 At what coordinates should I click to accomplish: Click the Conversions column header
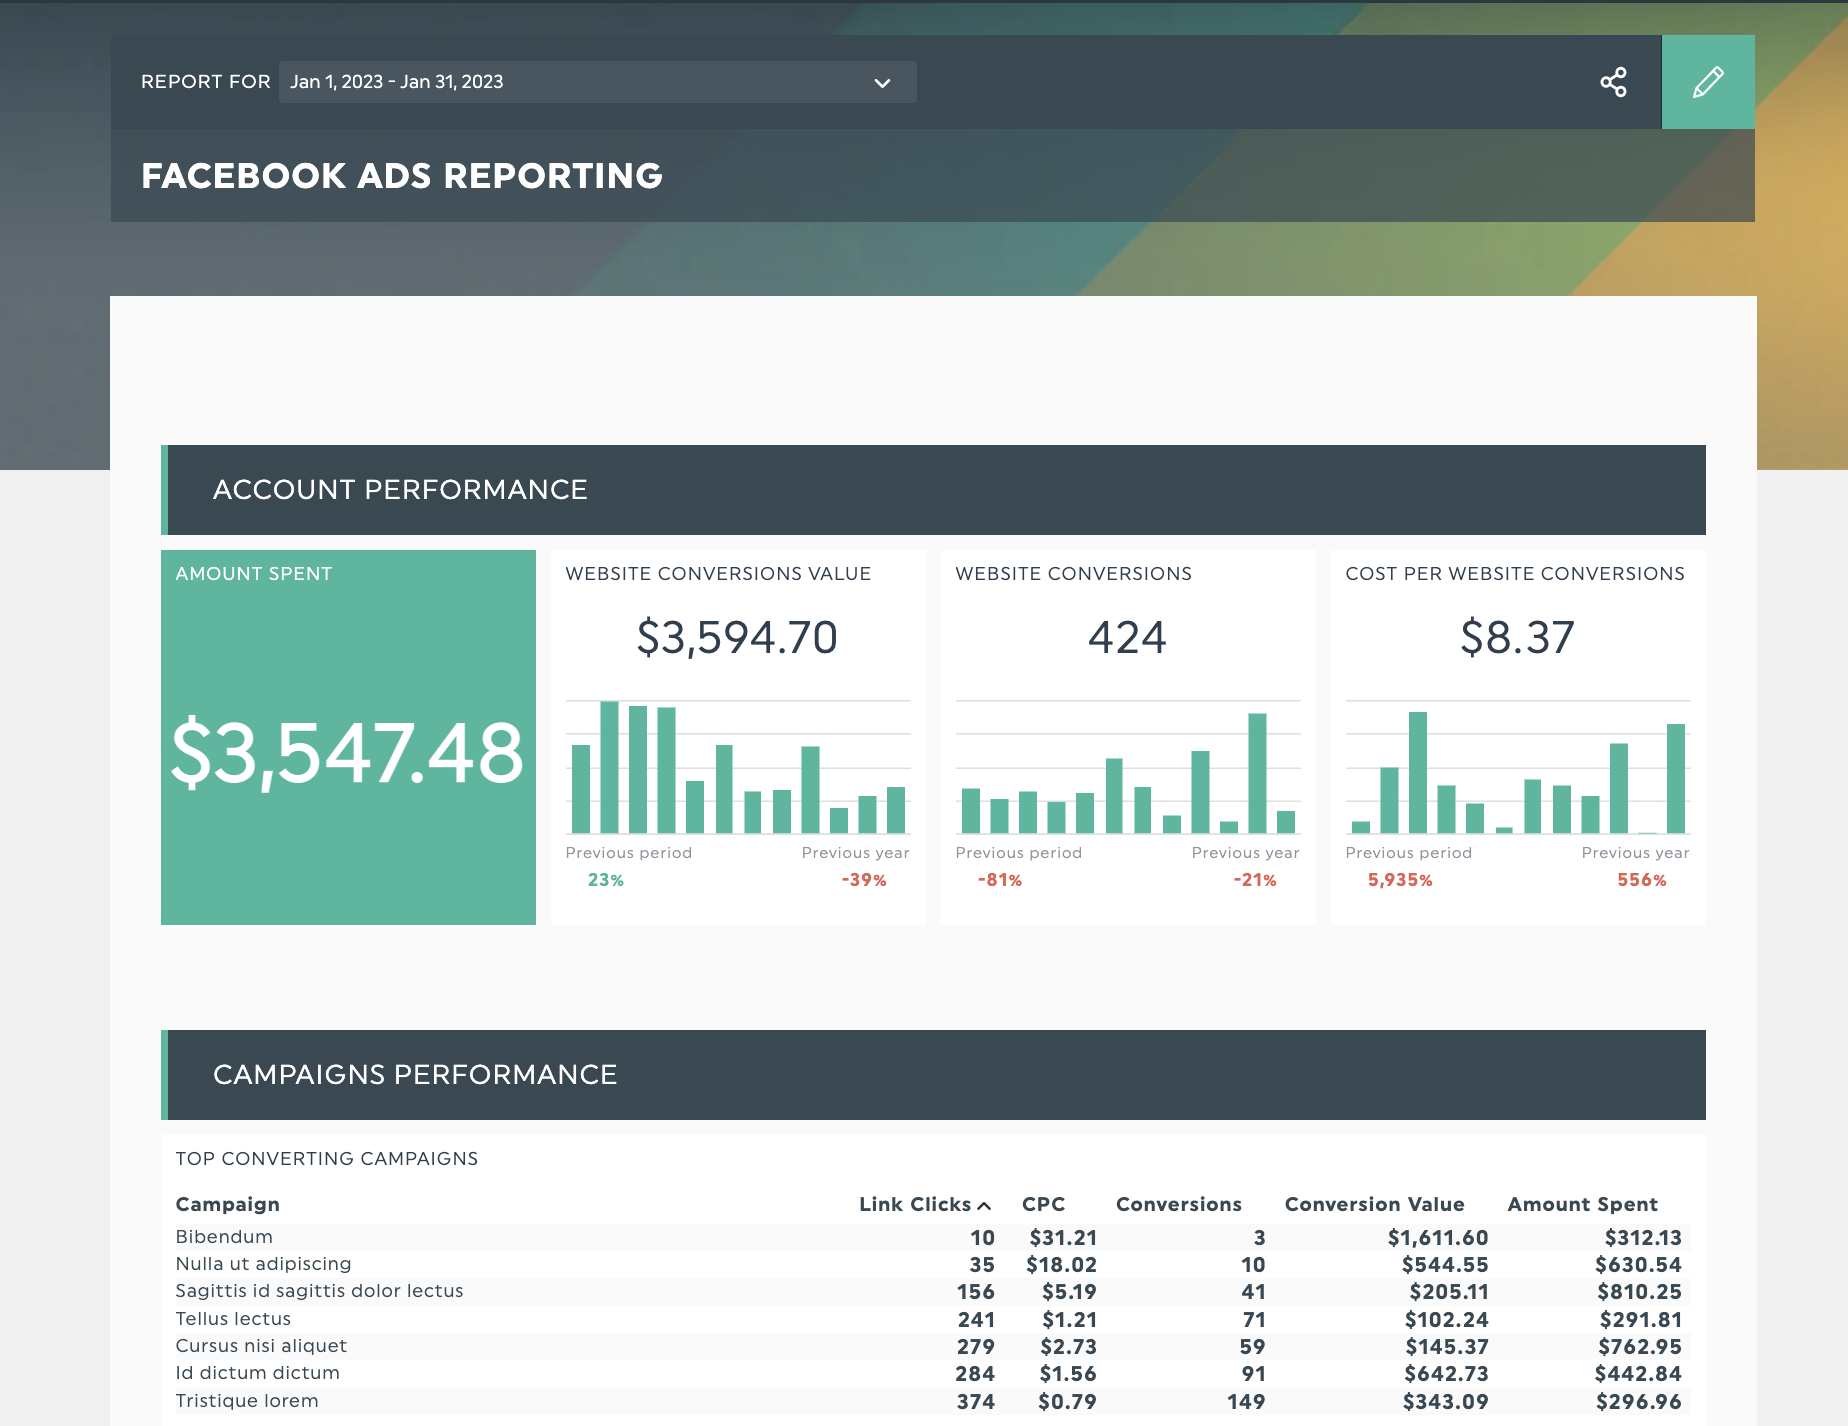(x=1178, y=1204)
